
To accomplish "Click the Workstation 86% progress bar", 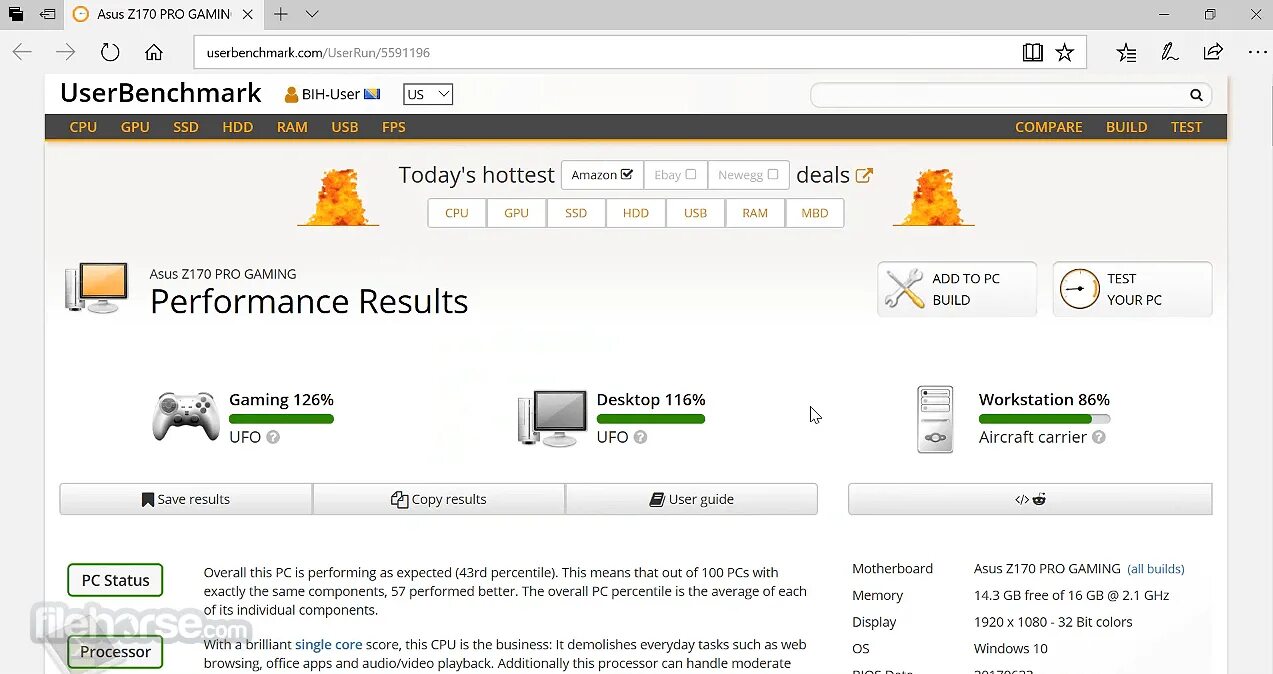I will click(x=1044, y=419).
